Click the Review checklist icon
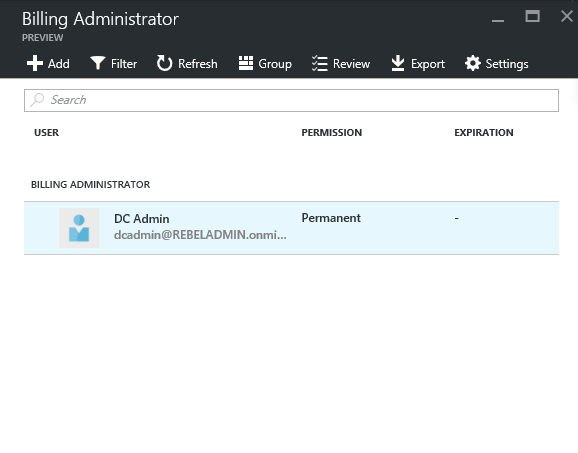This screenshot has width=578, height=453. pos(320,63)
